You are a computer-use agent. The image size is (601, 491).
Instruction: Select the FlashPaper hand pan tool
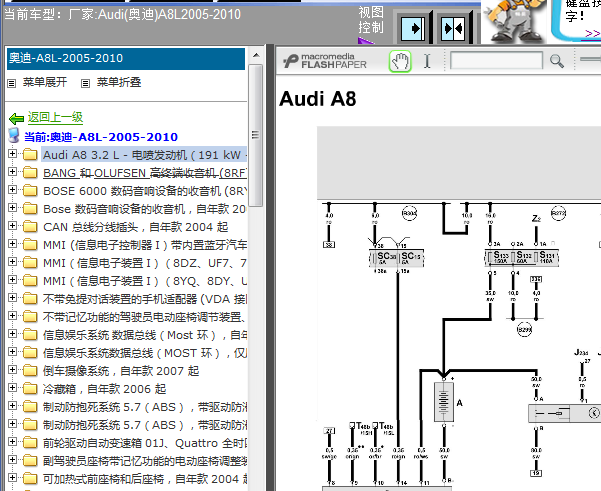[400, 61]
